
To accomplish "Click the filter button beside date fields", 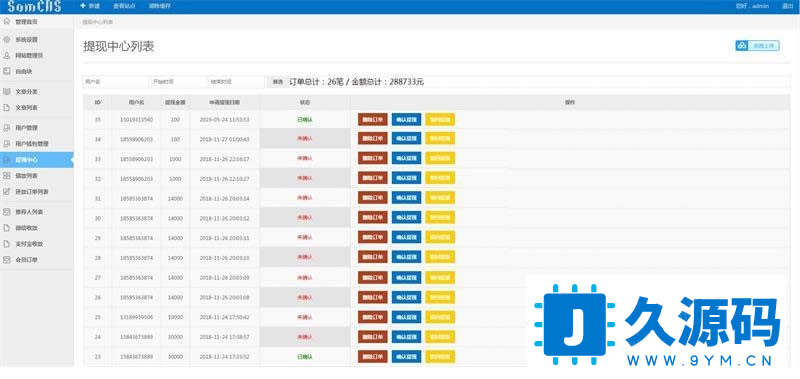I will tap(277, 82).
